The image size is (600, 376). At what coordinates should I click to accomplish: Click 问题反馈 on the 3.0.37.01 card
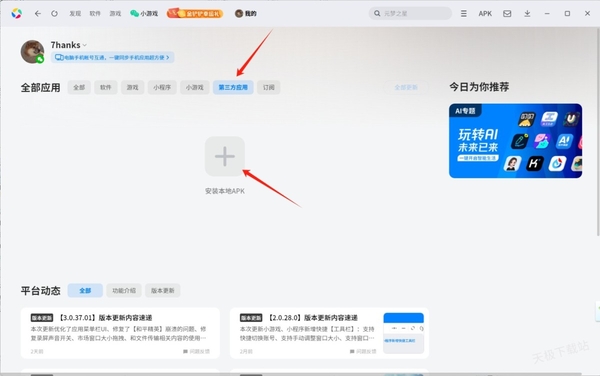tap(196, 351)
